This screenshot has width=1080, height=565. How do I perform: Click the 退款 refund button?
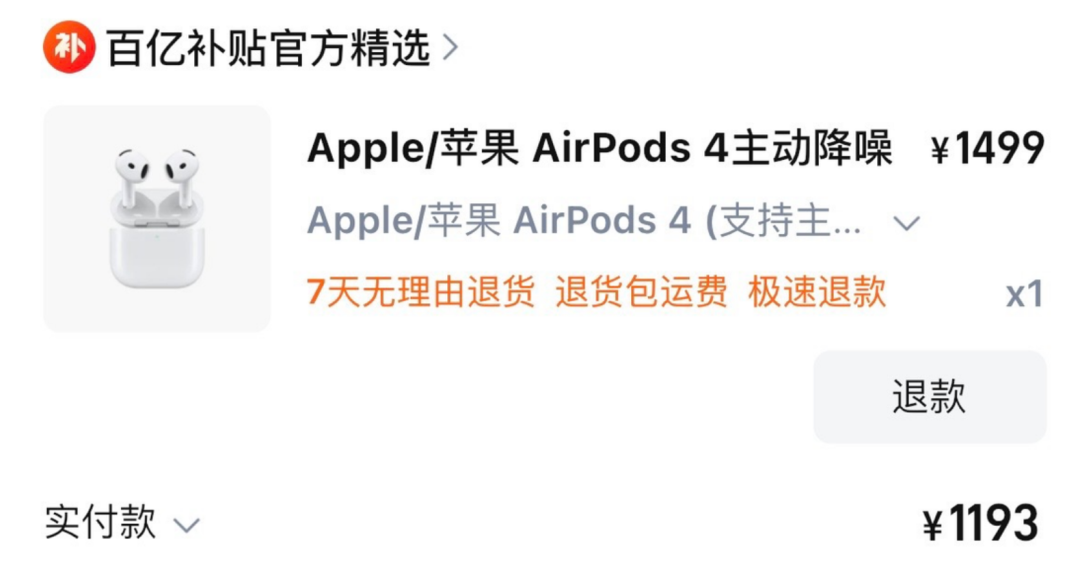tap(930, 397)
